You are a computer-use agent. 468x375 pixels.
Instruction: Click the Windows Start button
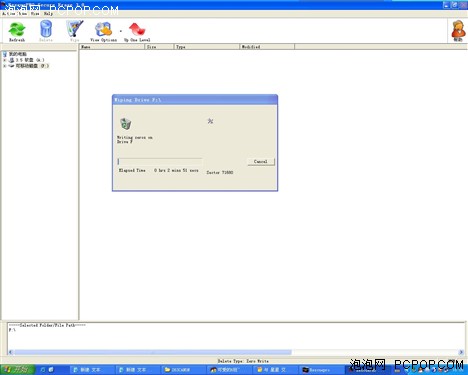coord(17,369)
